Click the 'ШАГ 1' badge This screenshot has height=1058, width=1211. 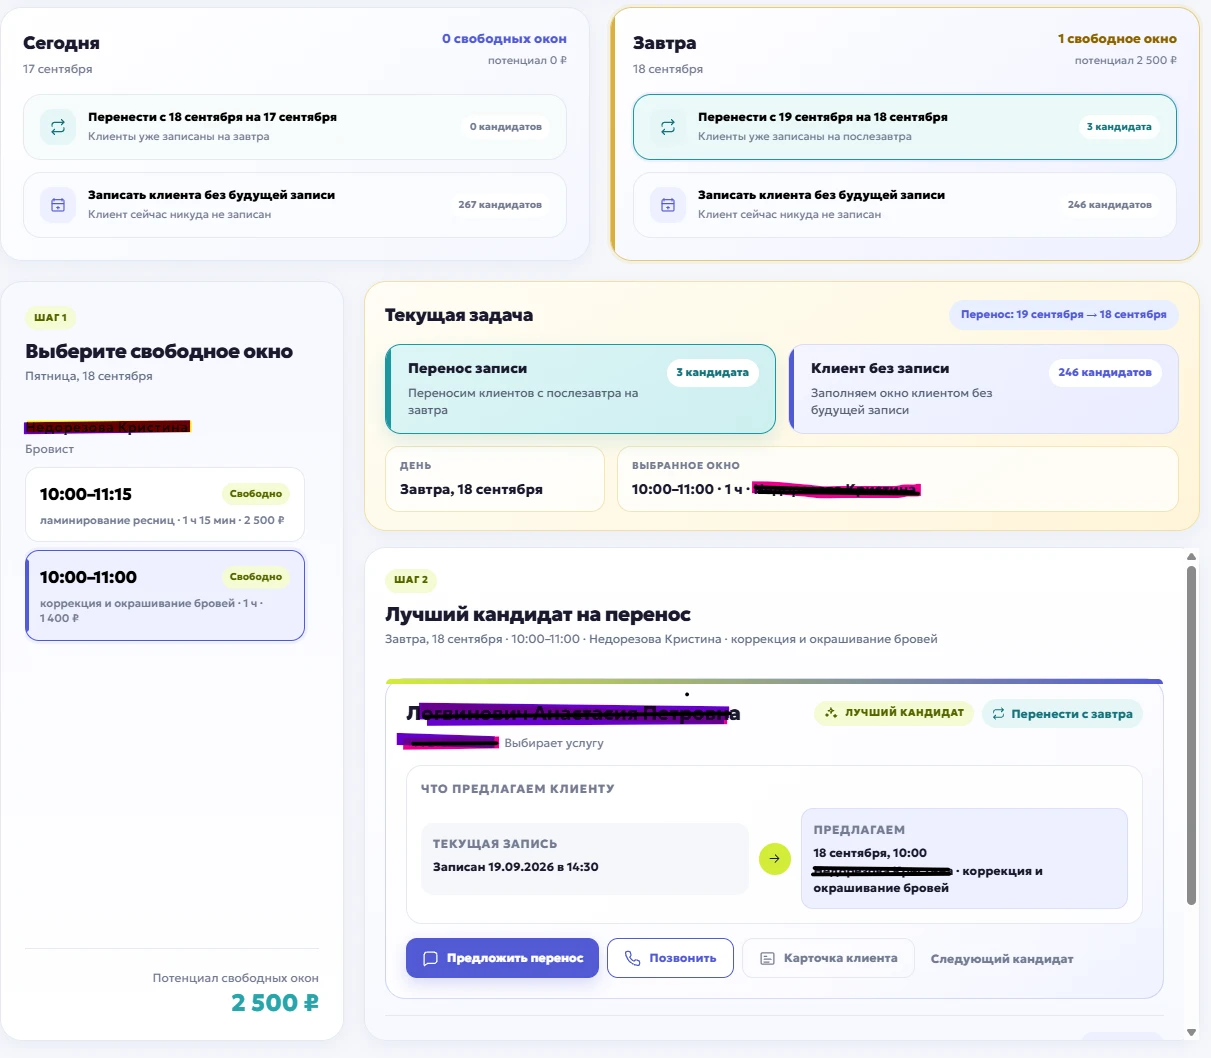click(50, 318)
